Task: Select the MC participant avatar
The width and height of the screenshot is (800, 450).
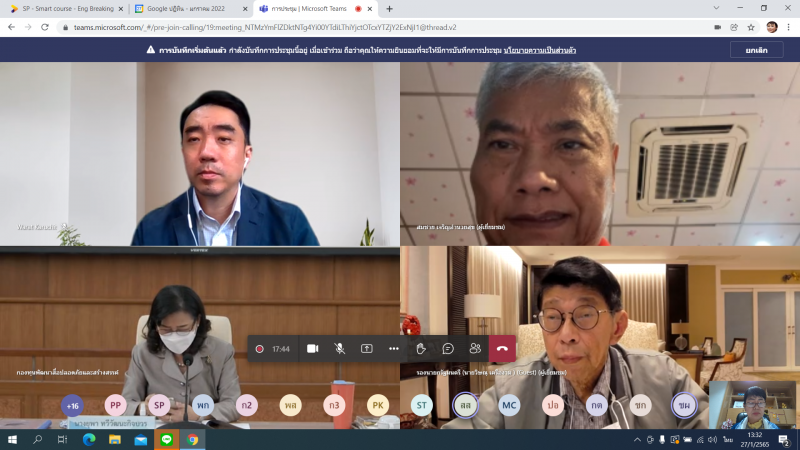Action: [509, 405]
